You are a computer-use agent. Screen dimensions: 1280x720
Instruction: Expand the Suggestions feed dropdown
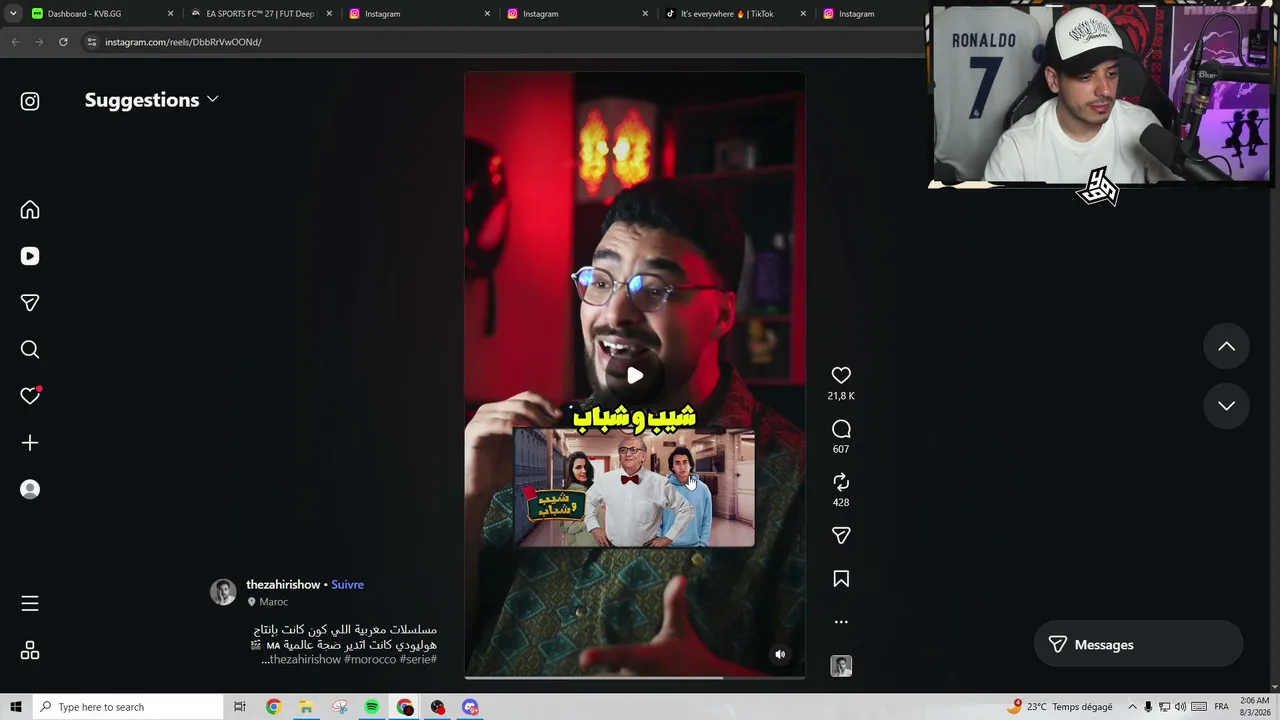151,100
